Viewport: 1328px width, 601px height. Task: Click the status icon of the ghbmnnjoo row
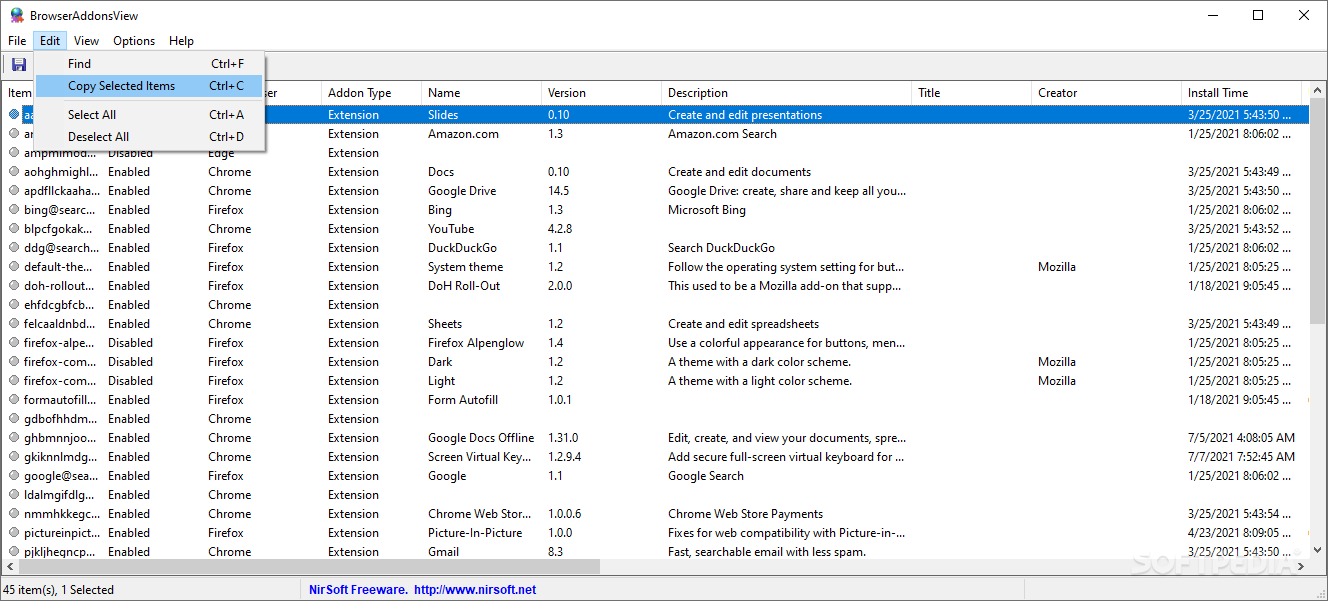(14, 438)
